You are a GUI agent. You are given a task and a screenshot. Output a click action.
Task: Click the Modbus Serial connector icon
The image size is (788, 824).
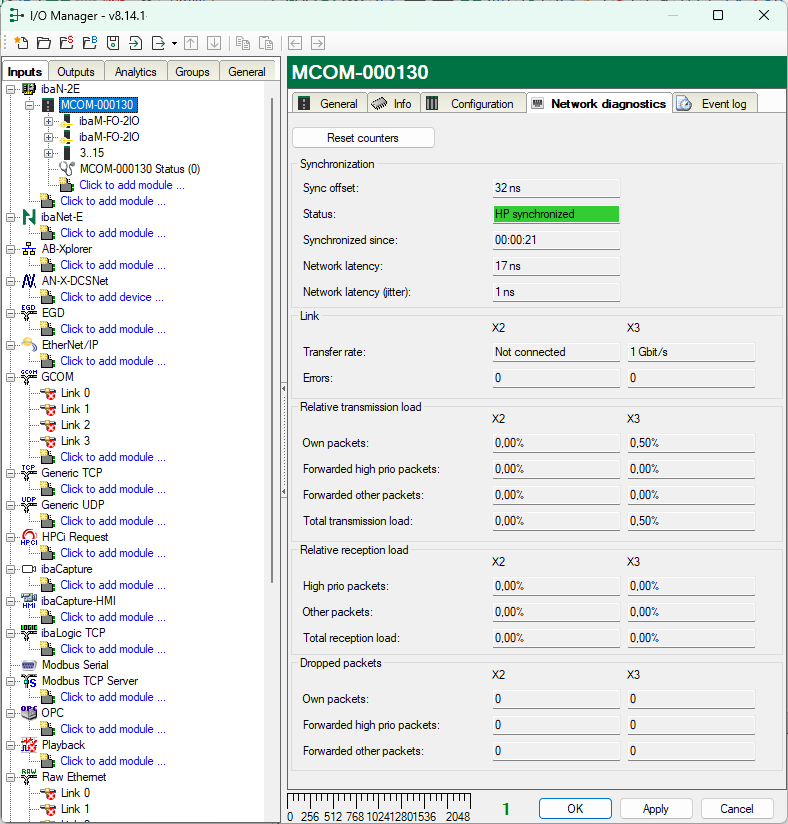click(x=28, y=665)
